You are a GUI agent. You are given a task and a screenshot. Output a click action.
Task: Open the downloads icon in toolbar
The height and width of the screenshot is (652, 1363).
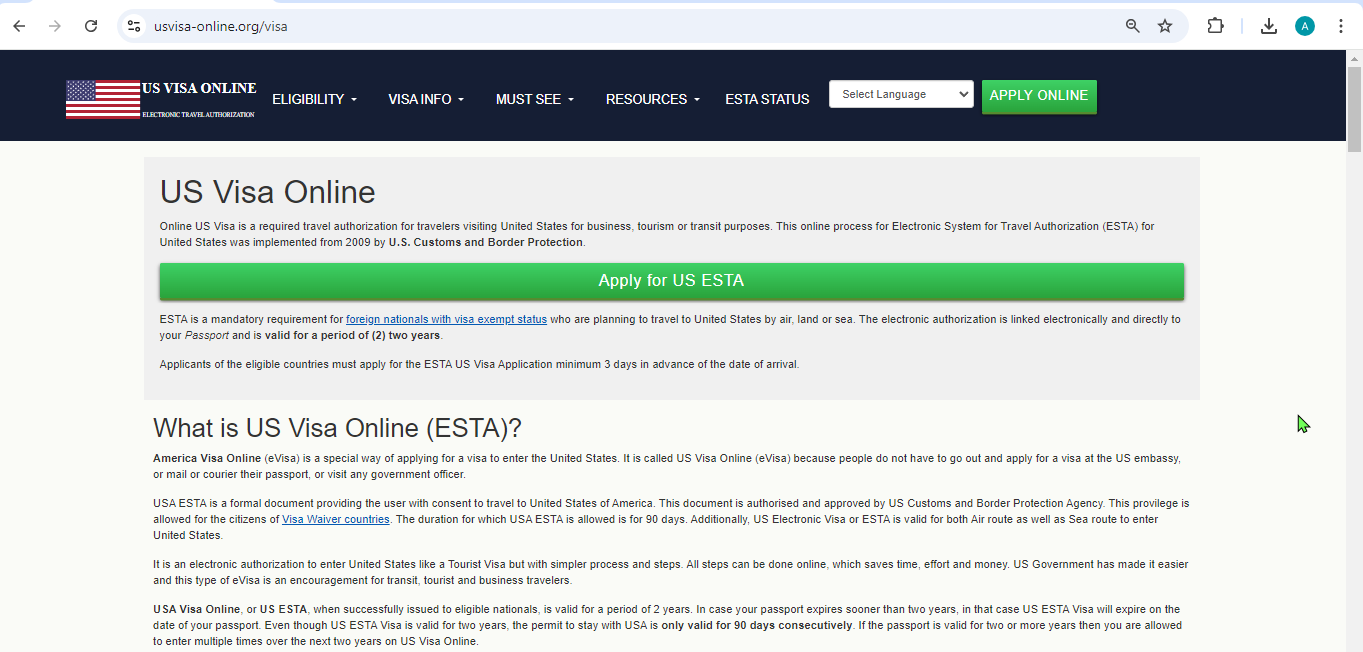point(1268,26)
